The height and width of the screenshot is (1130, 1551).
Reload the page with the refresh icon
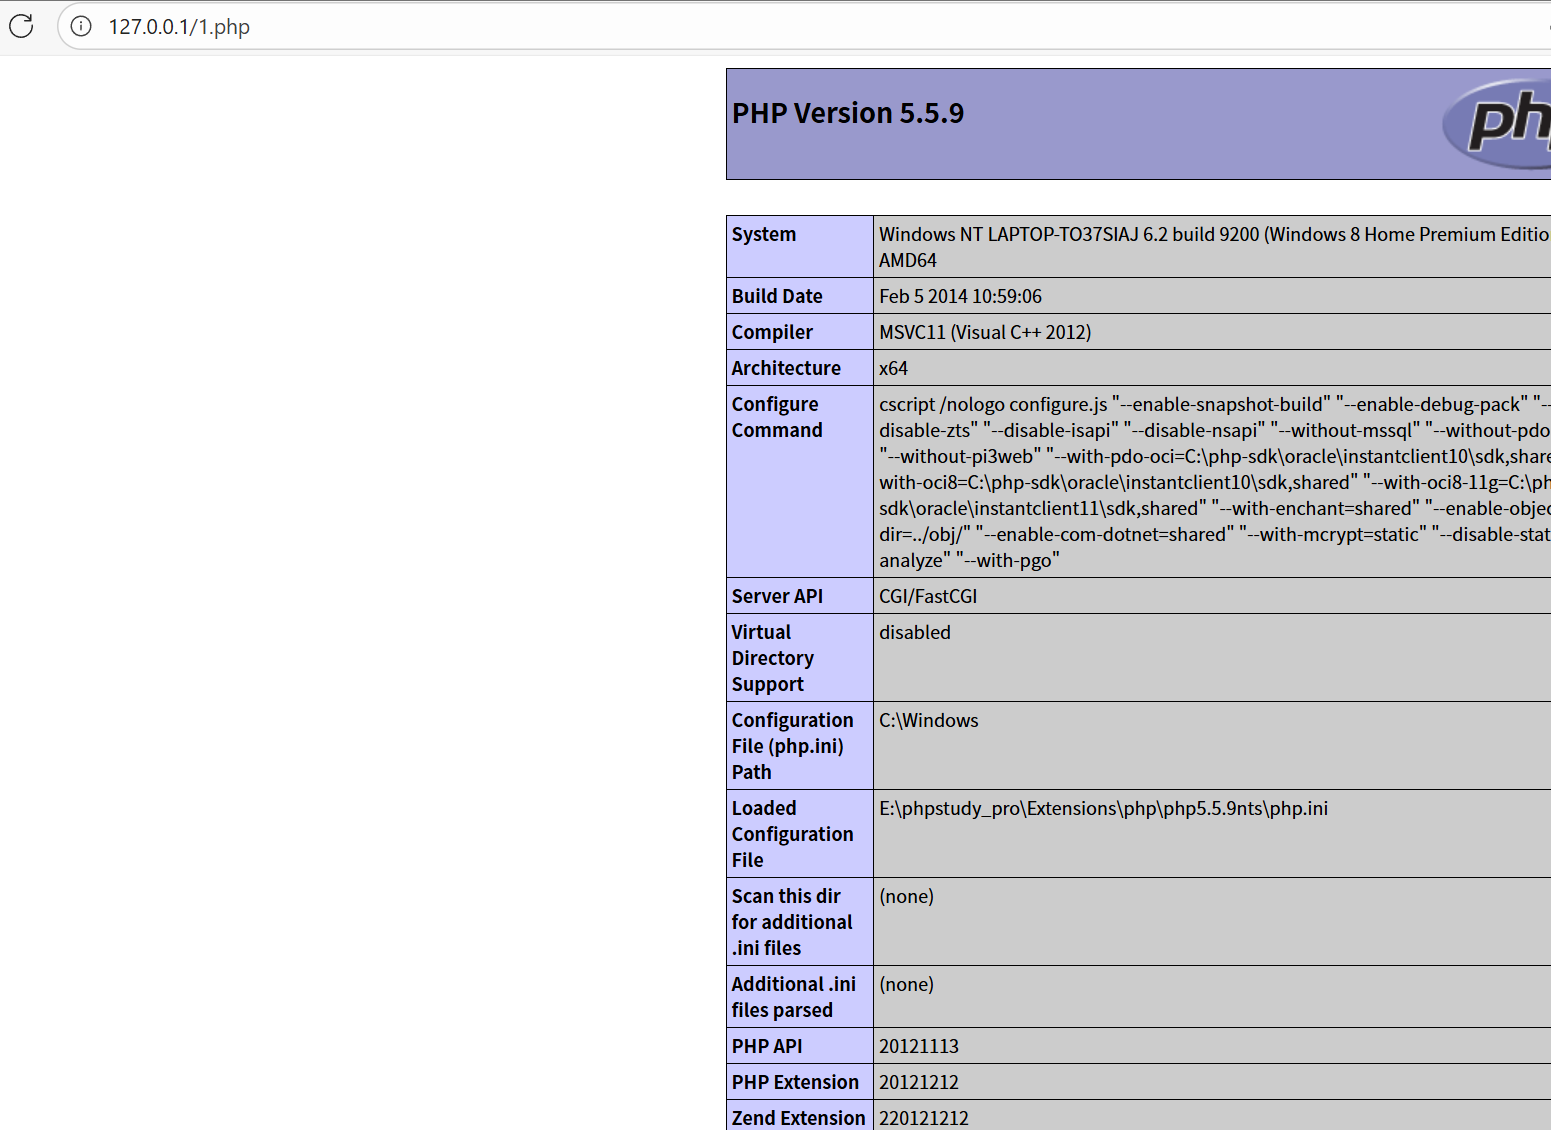[21, 26]
